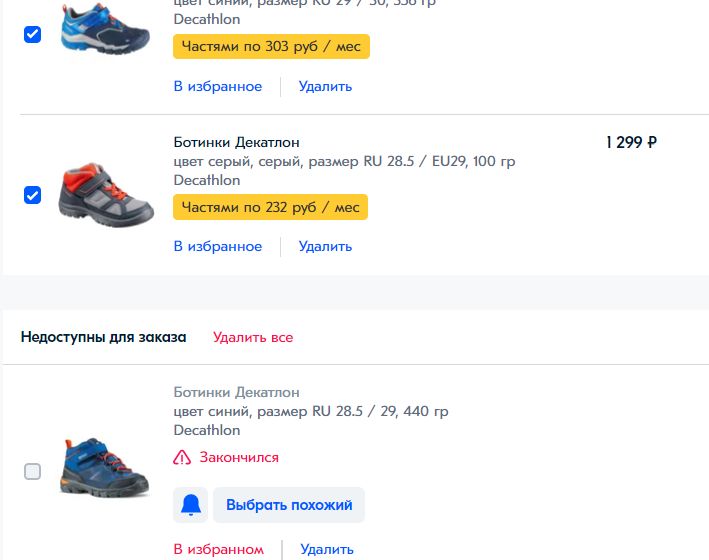Image resolution: width=709 pixels, height=560 pixels.
Task: Uncheck the checkbox for the 303 руб item
Action: coord(32,34)
